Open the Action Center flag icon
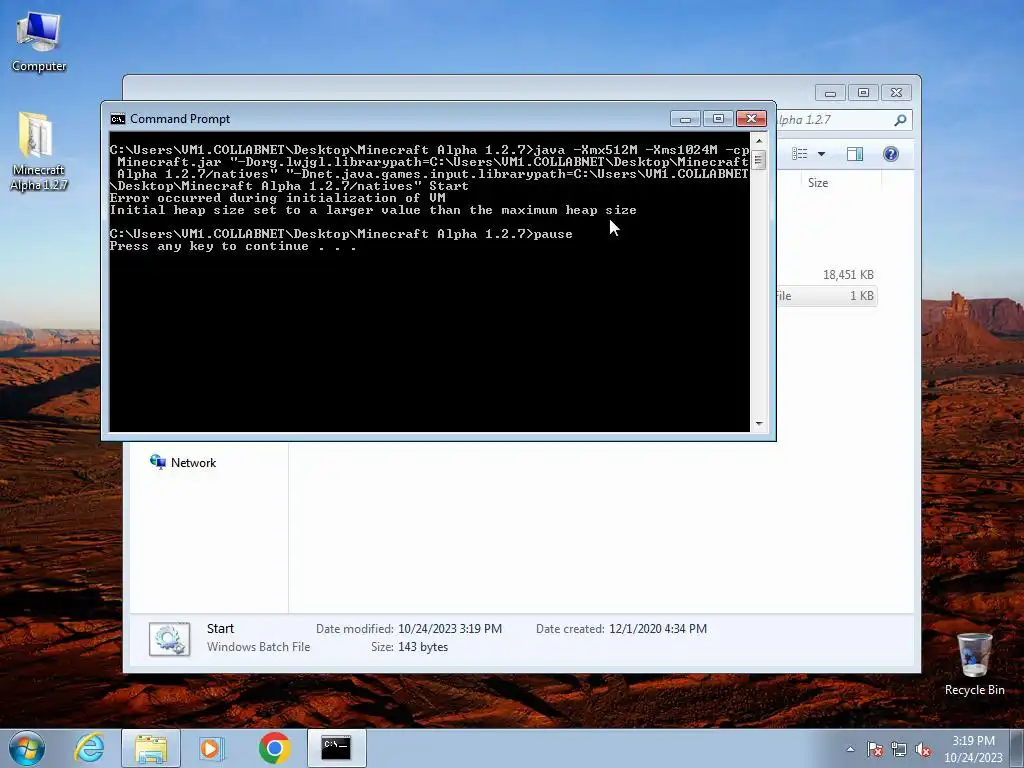 tap(875, 749)
